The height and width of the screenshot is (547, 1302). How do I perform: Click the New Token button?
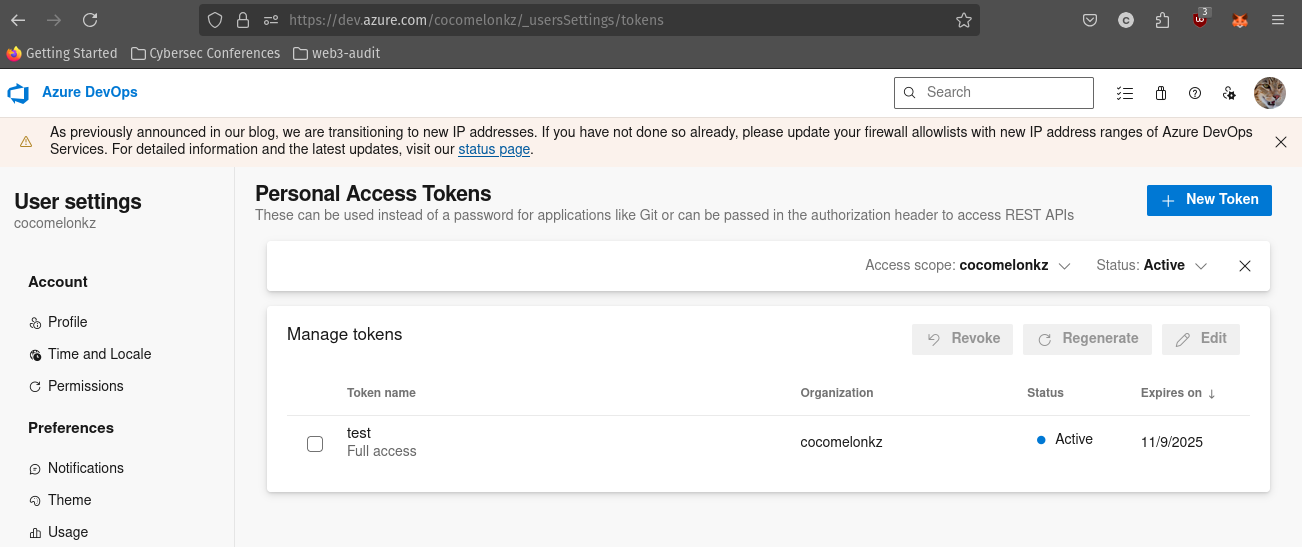pos(1209,200)
